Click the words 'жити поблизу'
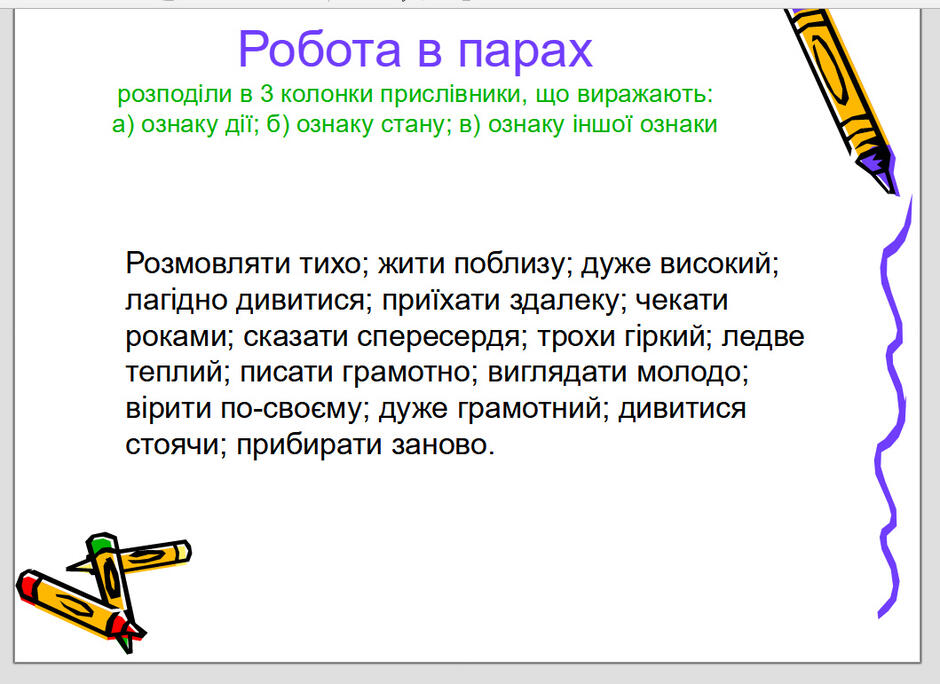Viewport: 940px width, 684px height. pyautogui.click(x=471, y=264)
